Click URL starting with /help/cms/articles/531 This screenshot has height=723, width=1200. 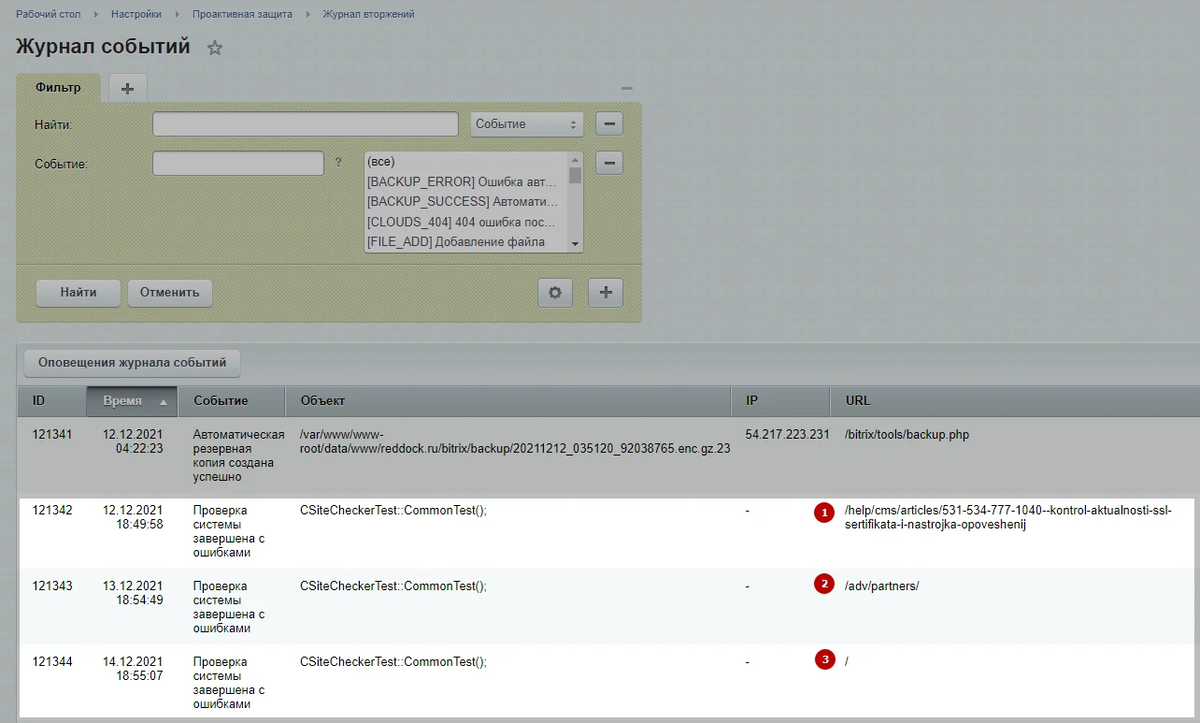(x=1008, y=517)
